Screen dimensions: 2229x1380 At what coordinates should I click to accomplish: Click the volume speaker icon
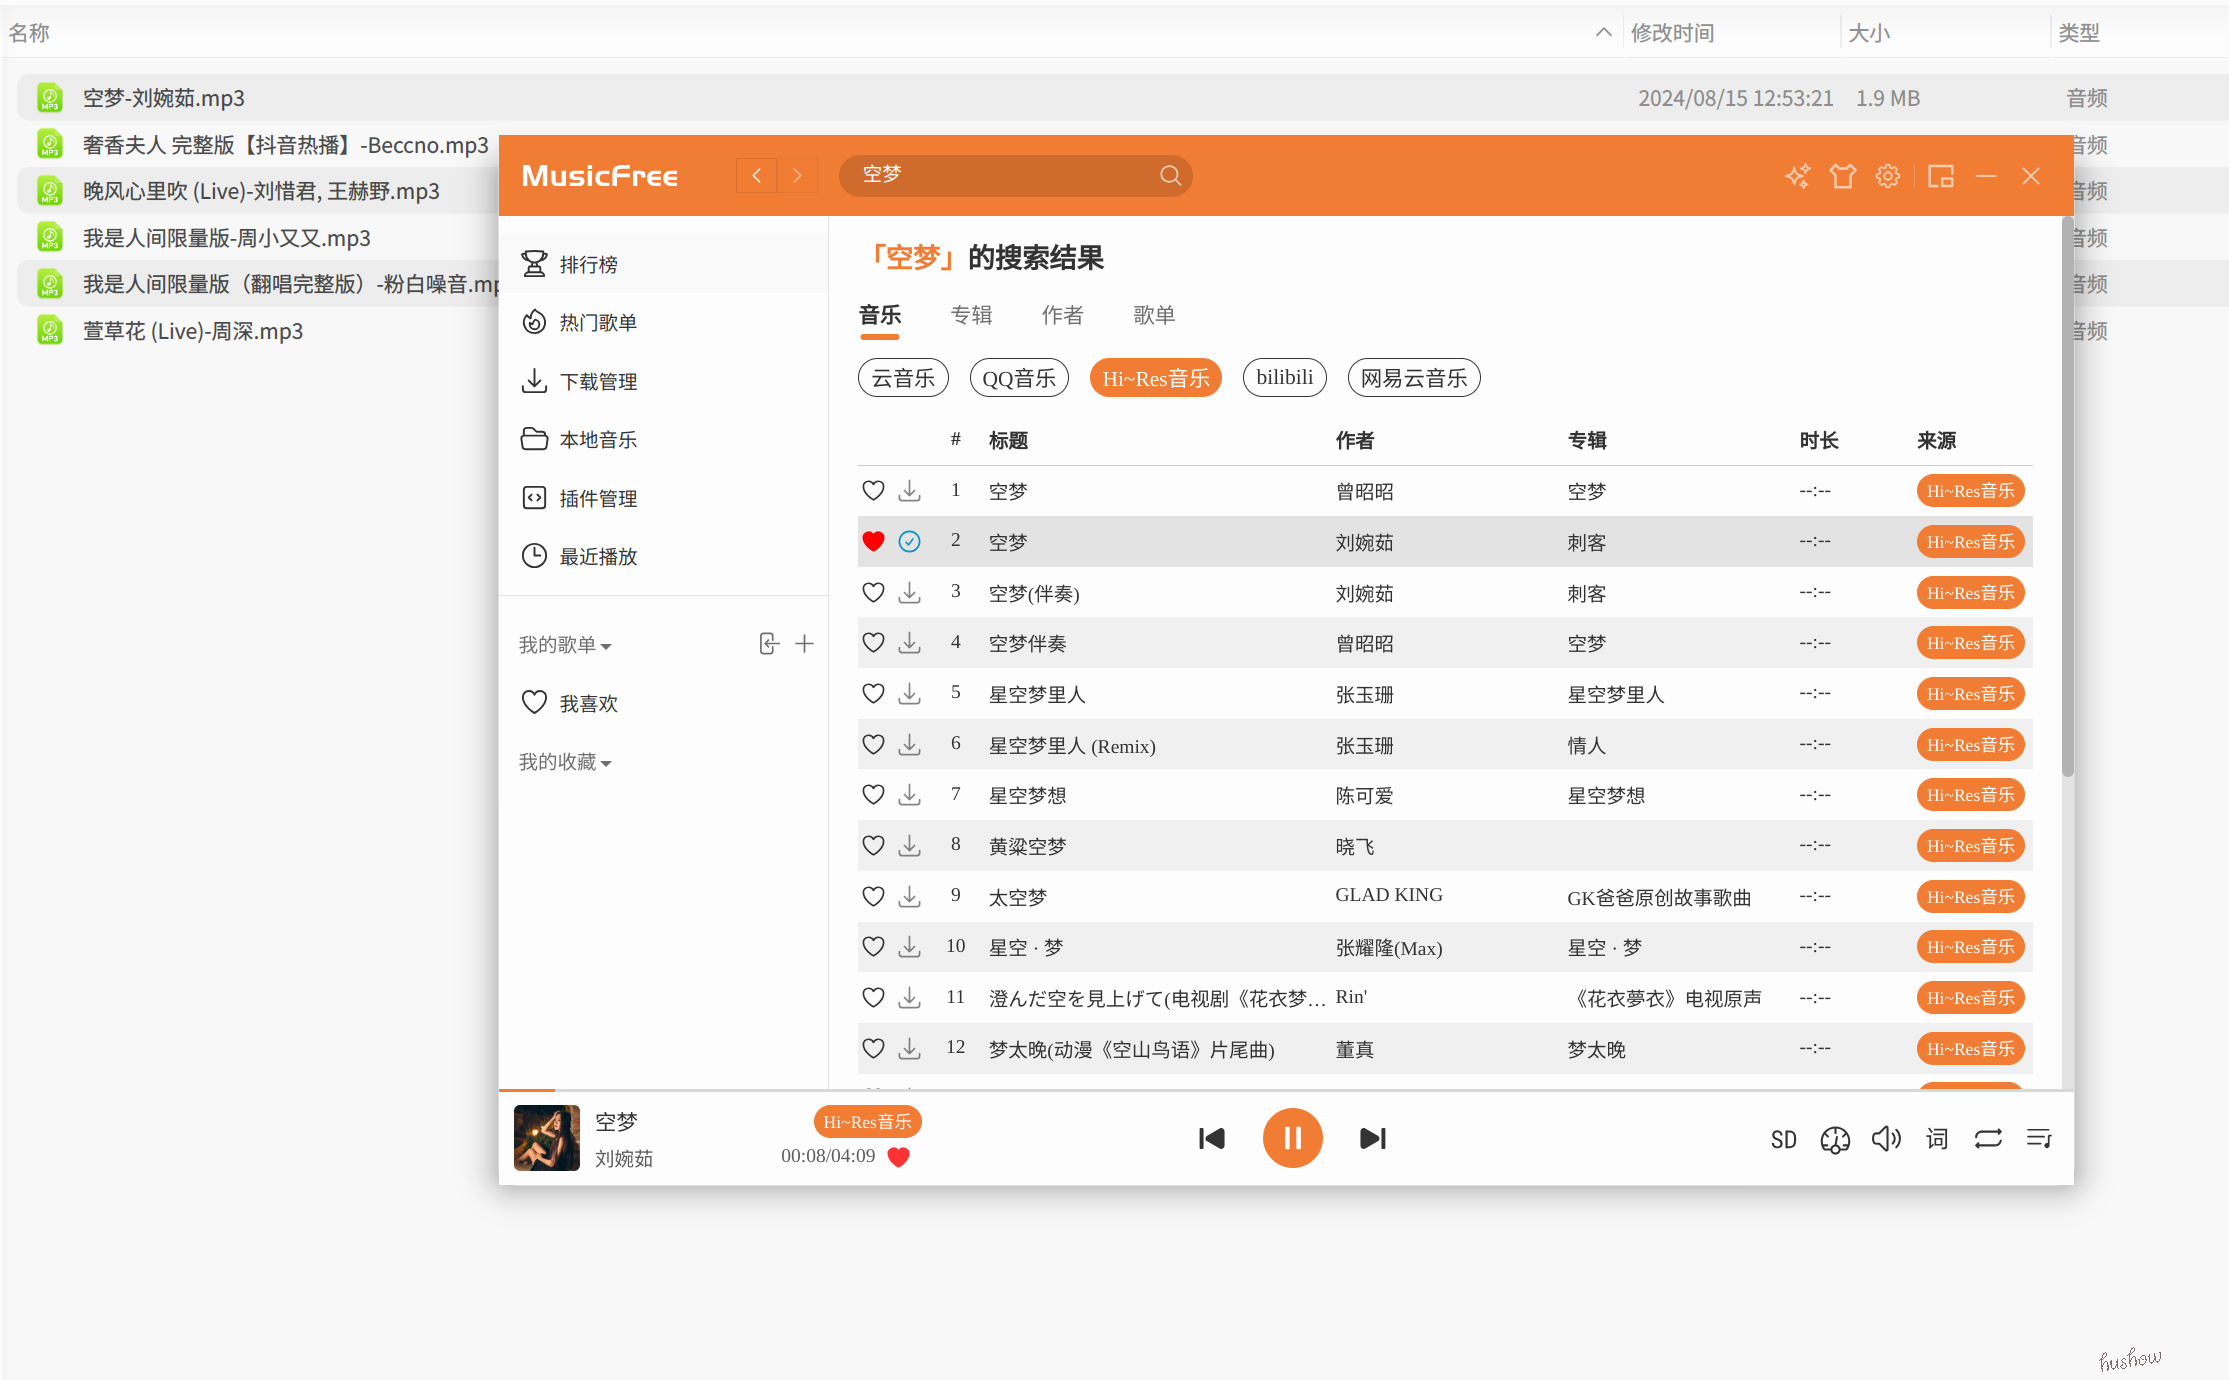click(x=1886, y=1139)
